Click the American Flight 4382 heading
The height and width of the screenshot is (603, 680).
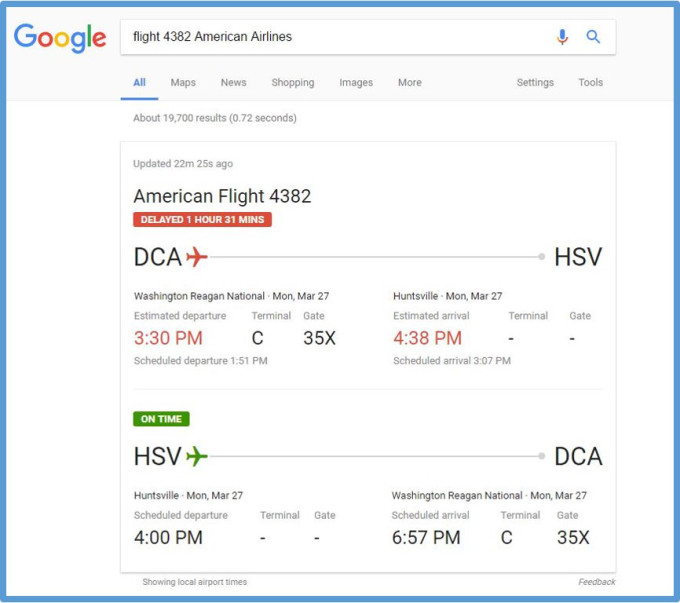click(222, 196)
